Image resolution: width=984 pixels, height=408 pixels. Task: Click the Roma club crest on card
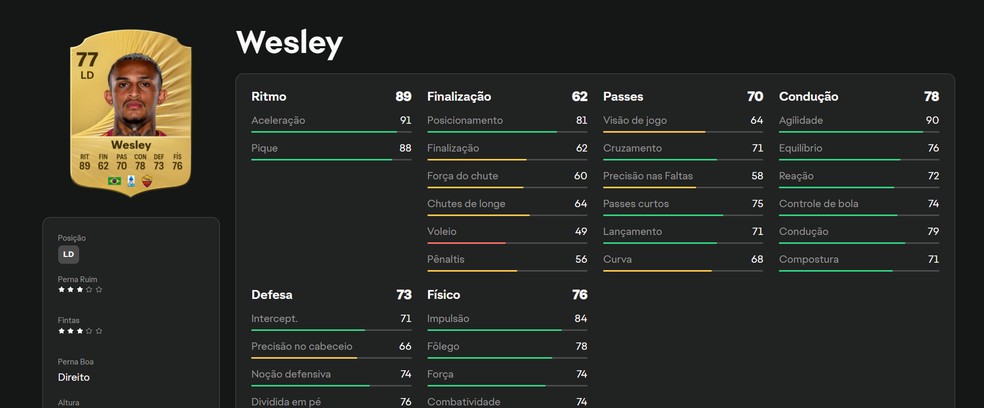pos(147,181)
